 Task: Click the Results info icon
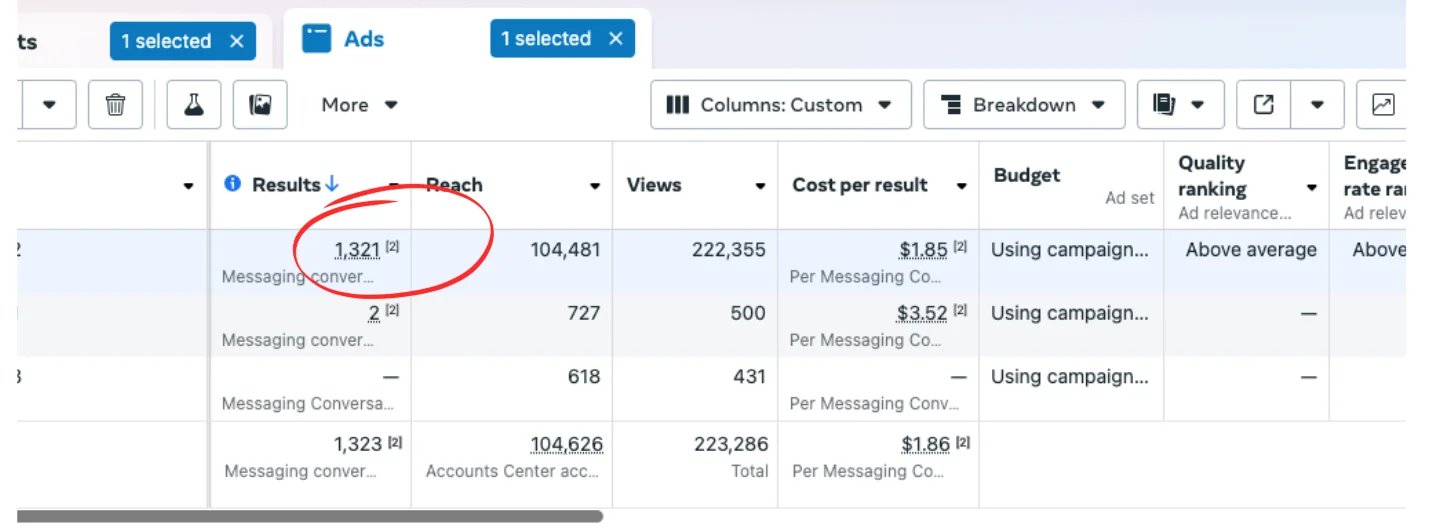233,184
